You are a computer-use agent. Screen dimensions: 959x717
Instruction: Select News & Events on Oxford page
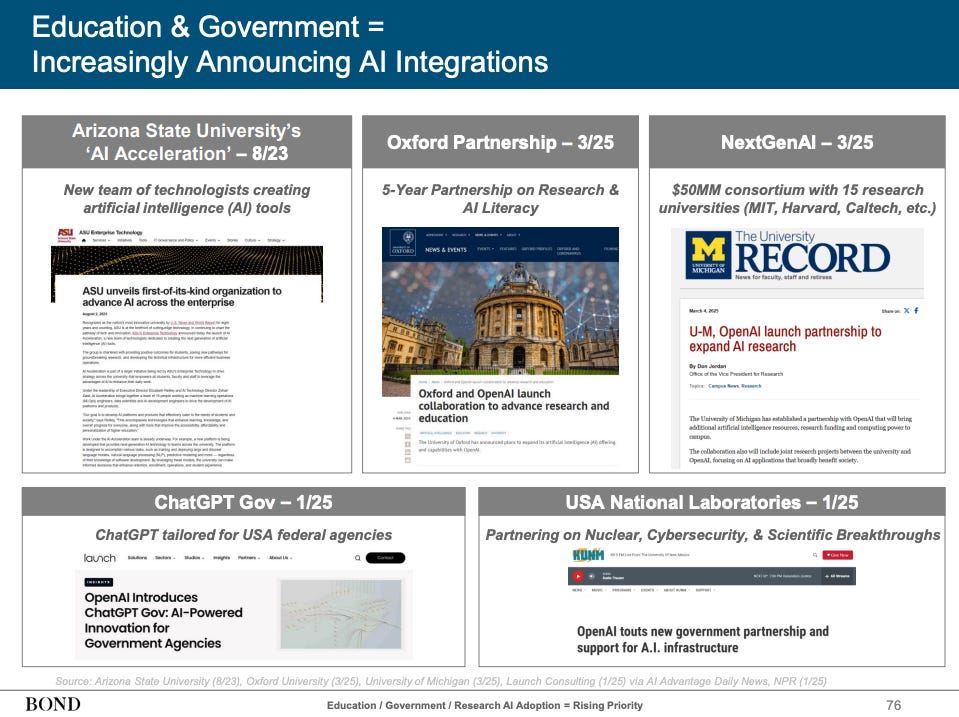pos(446,250)
